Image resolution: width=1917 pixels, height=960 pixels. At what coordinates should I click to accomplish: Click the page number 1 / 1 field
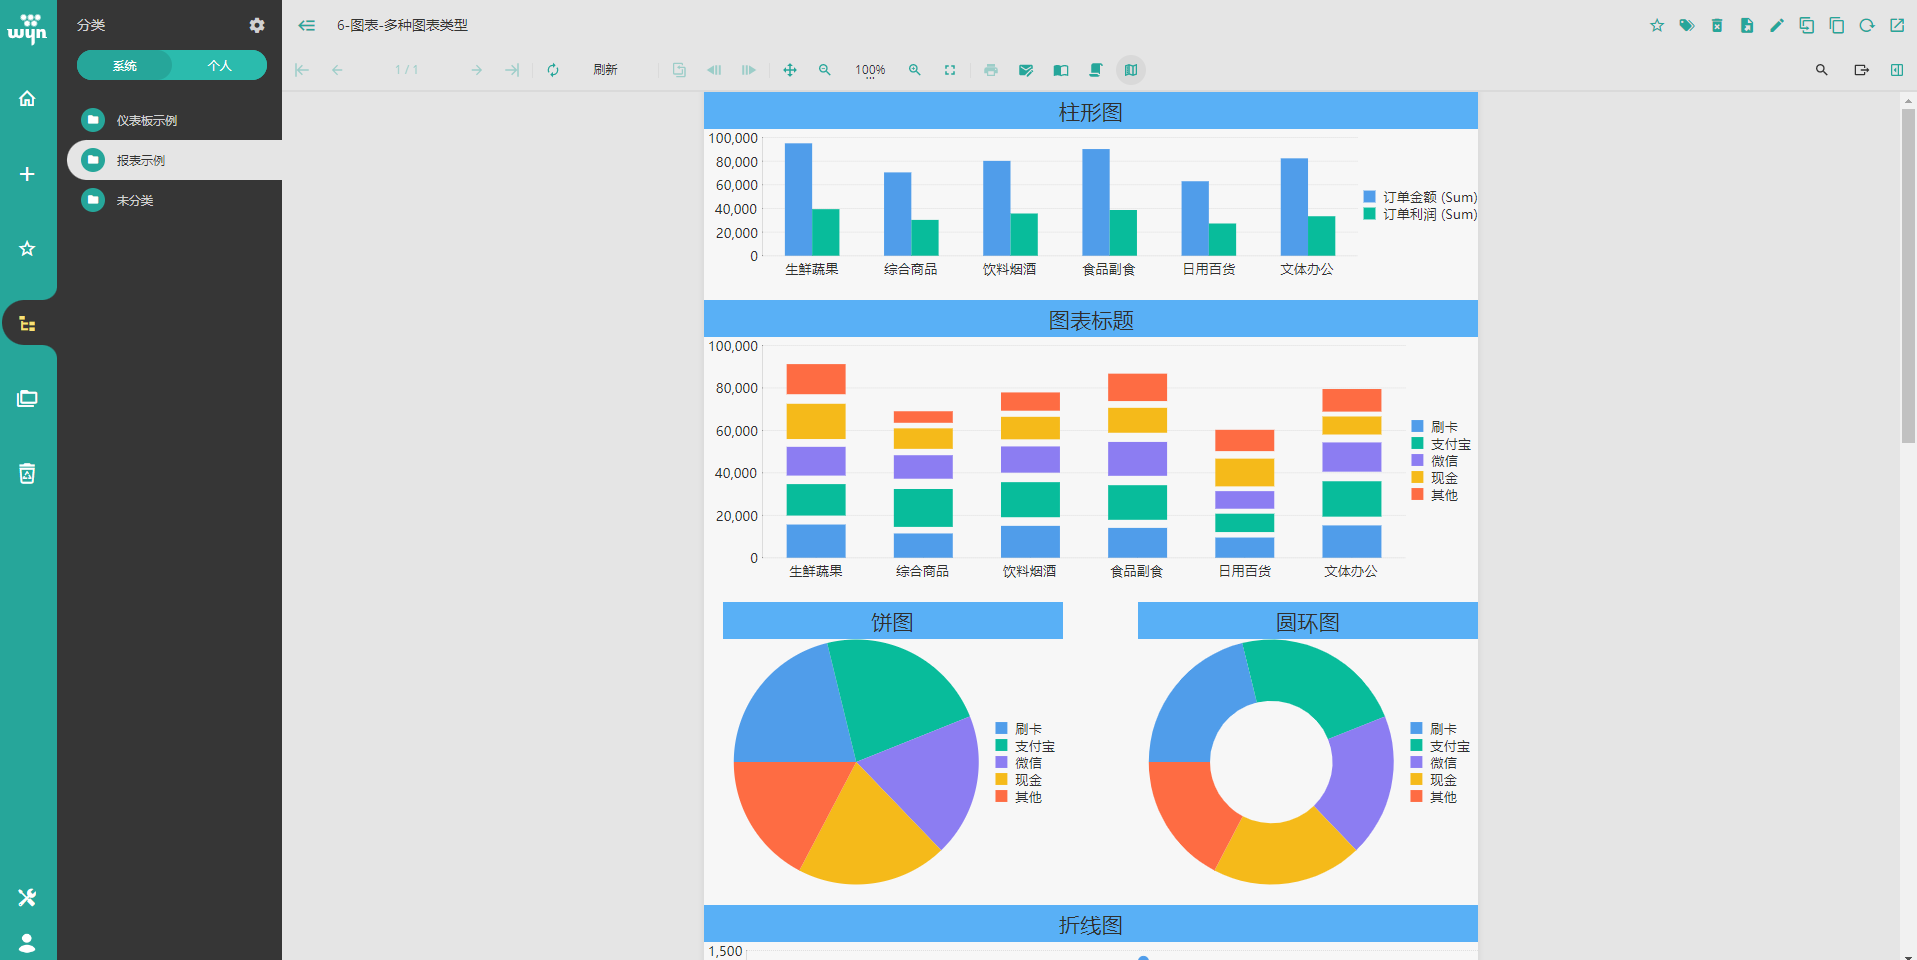click(x=407, y=70)
